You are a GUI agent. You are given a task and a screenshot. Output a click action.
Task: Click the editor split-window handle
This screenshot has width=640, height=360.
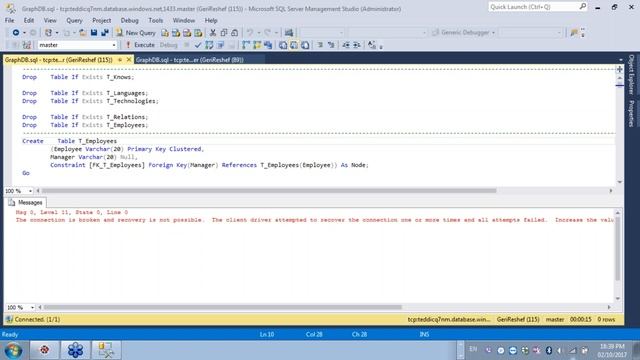pyautogui.click(x=620, y=69)
